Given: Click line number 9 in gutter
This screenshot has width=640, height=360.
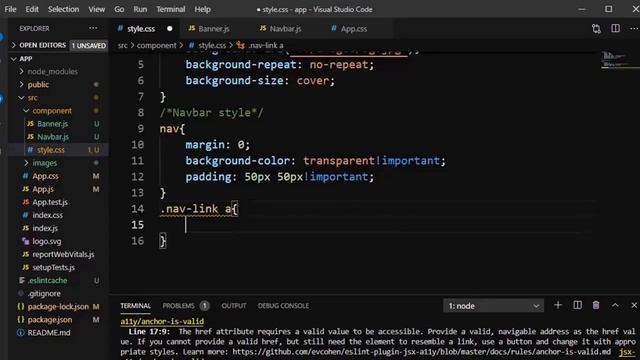Looking at the screenshot, I should [x=140, y=129].
